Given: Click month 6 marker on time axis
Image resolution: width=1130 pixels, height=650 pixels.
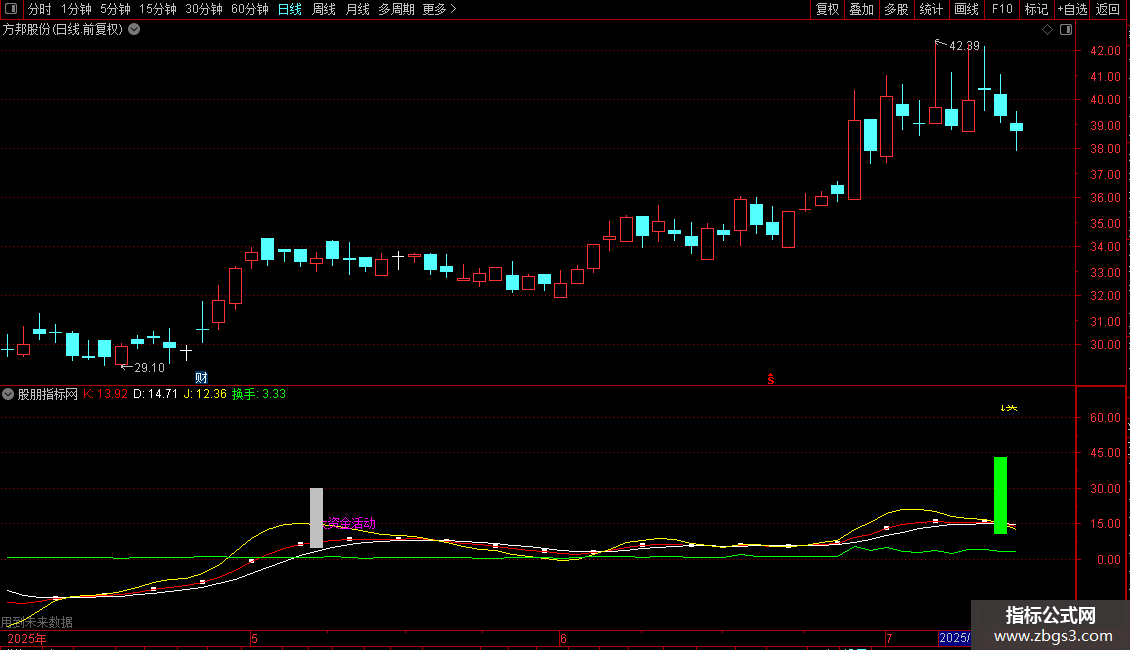Looking at the screenshot, I should click(x=564, y=638).
